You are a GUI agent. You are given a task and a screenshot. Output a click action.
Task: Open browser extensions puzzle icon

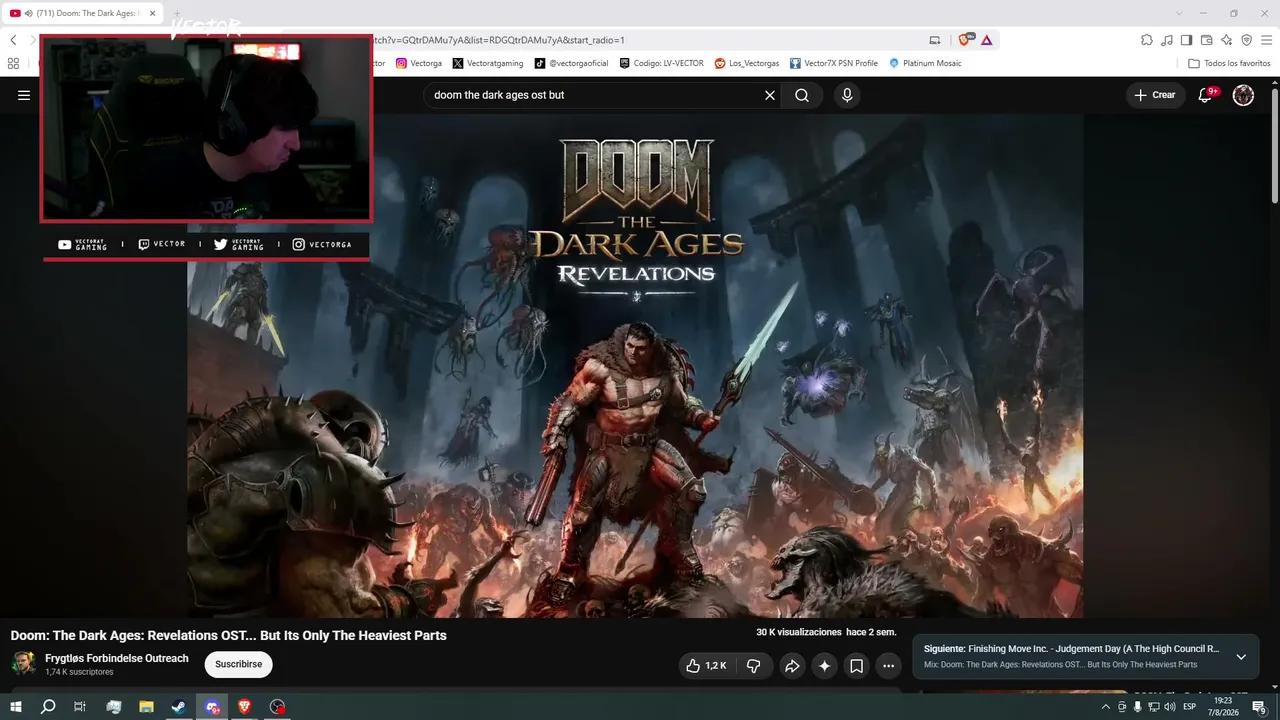tap(1147, 40)
